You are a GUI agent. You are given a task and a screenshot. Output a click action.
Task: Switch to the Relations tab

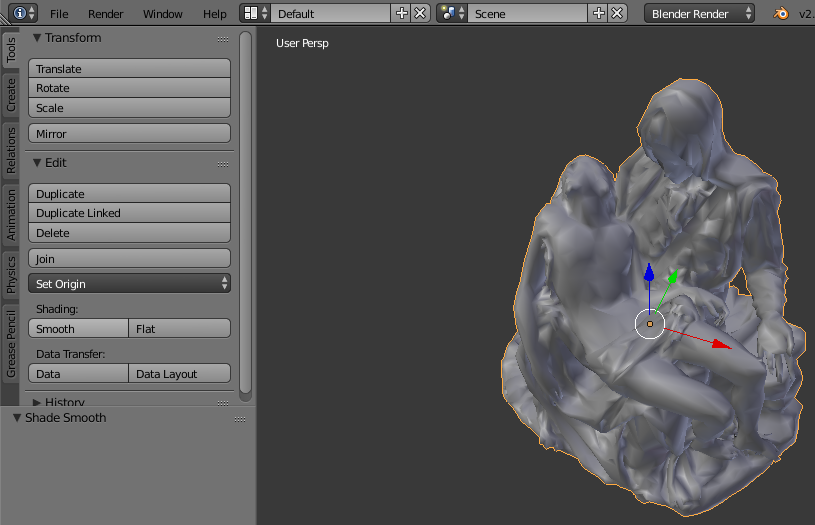(x=11, y=150)
